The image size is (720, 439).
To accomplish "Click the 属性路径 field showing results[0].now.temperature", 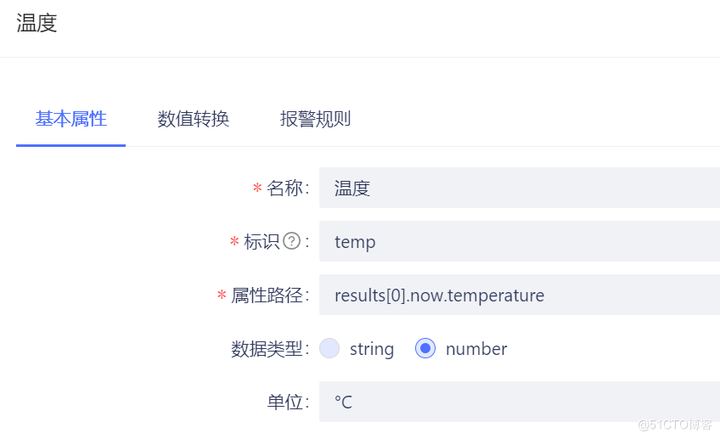I will click(x=520, y=295).
